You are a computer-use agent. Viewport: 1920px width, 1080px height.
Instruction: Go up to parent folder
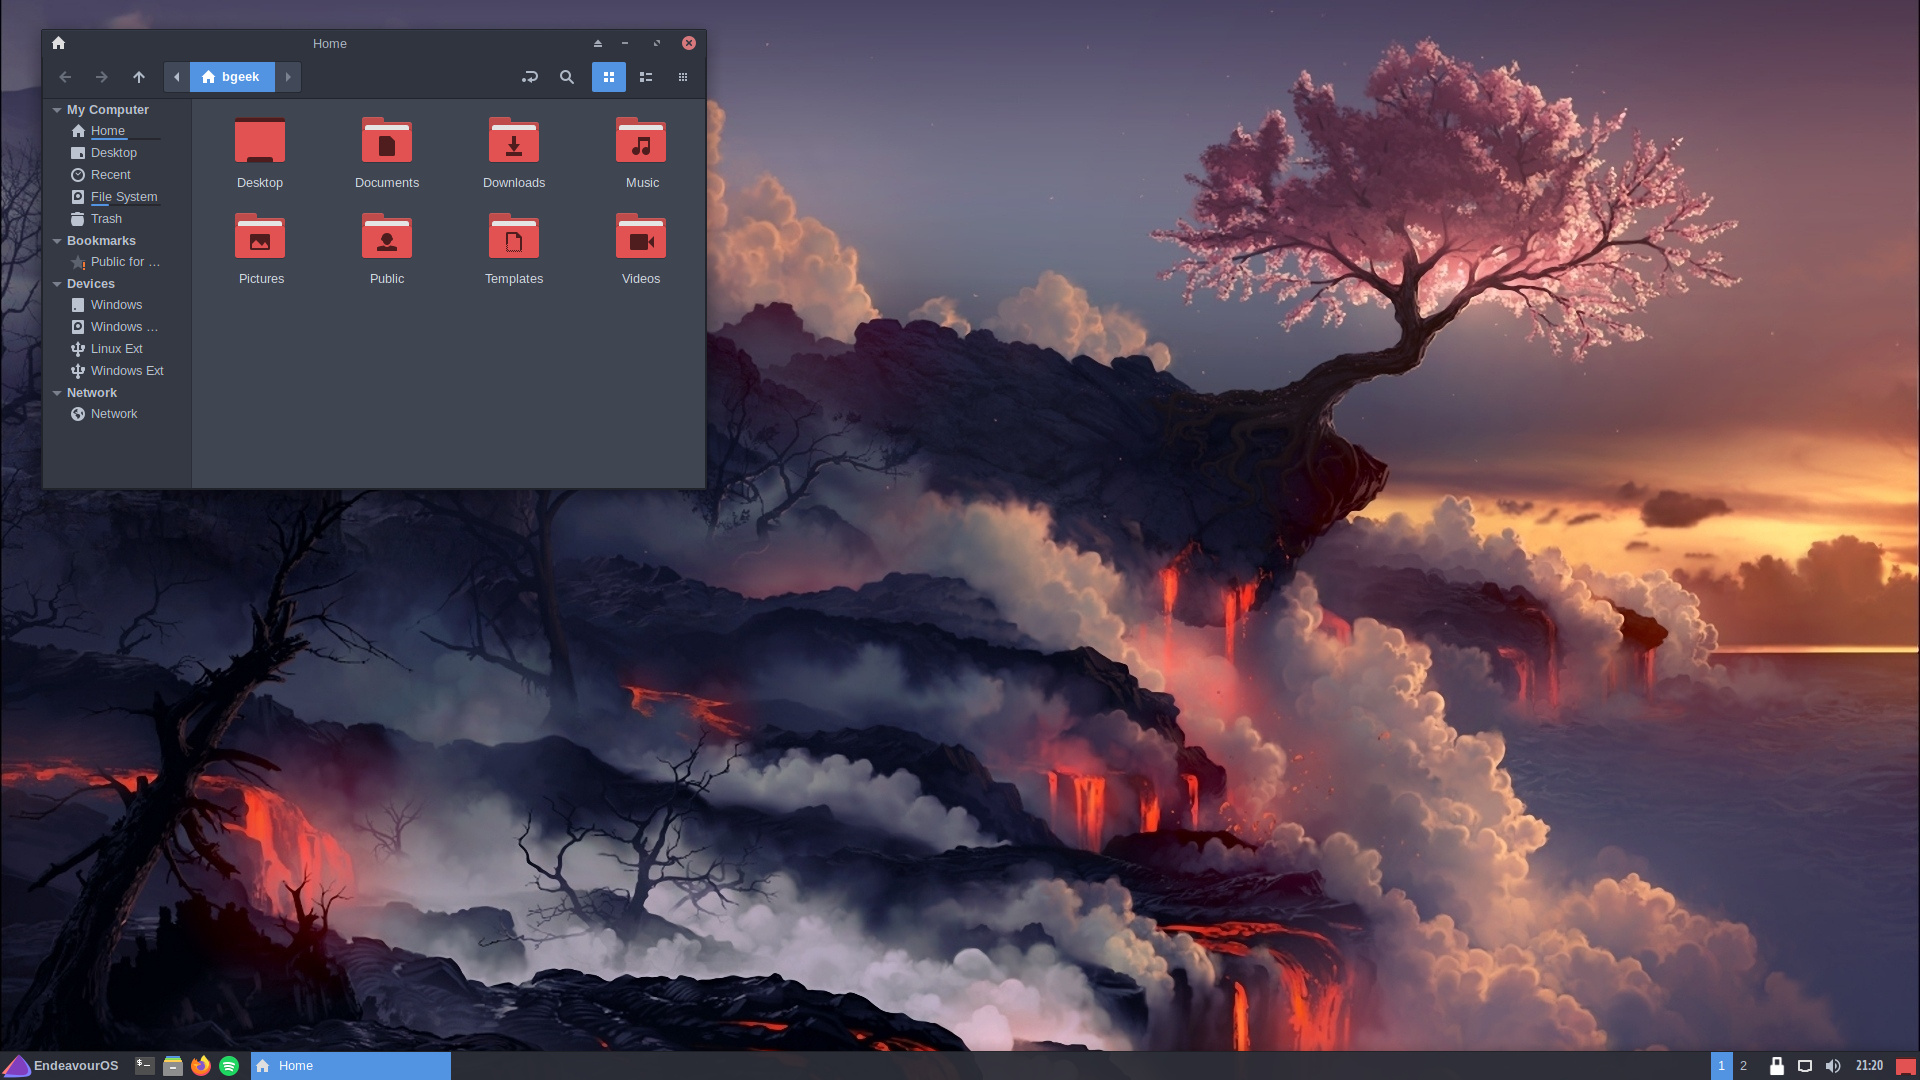click(x=139, y=77)
